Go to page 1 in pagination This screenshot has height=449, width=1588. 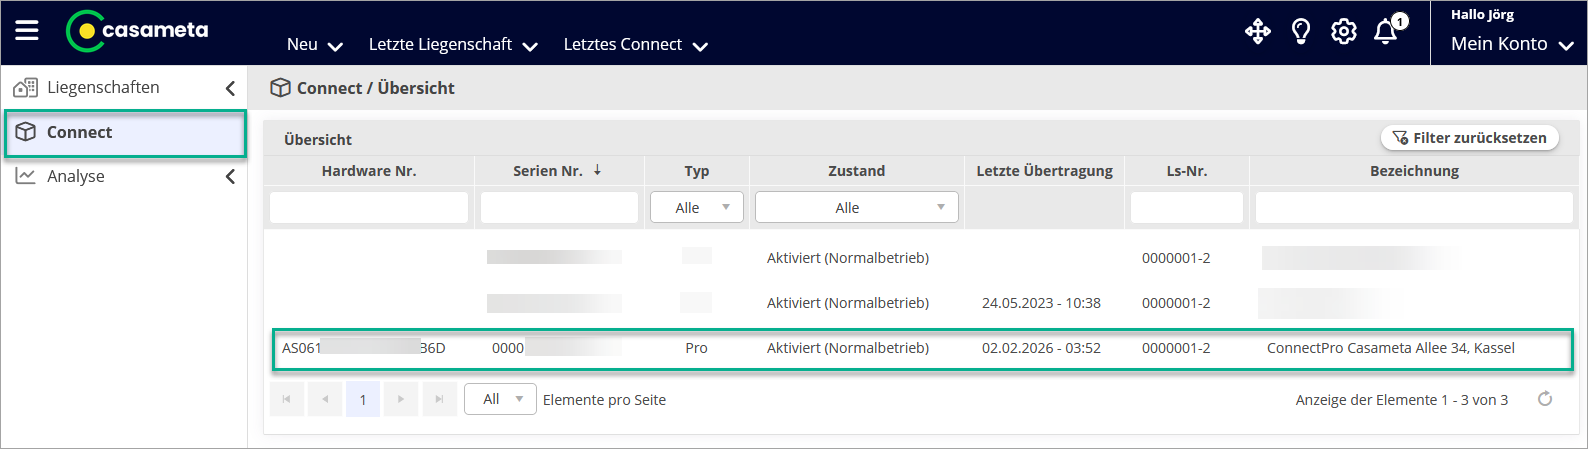[362, 399]
